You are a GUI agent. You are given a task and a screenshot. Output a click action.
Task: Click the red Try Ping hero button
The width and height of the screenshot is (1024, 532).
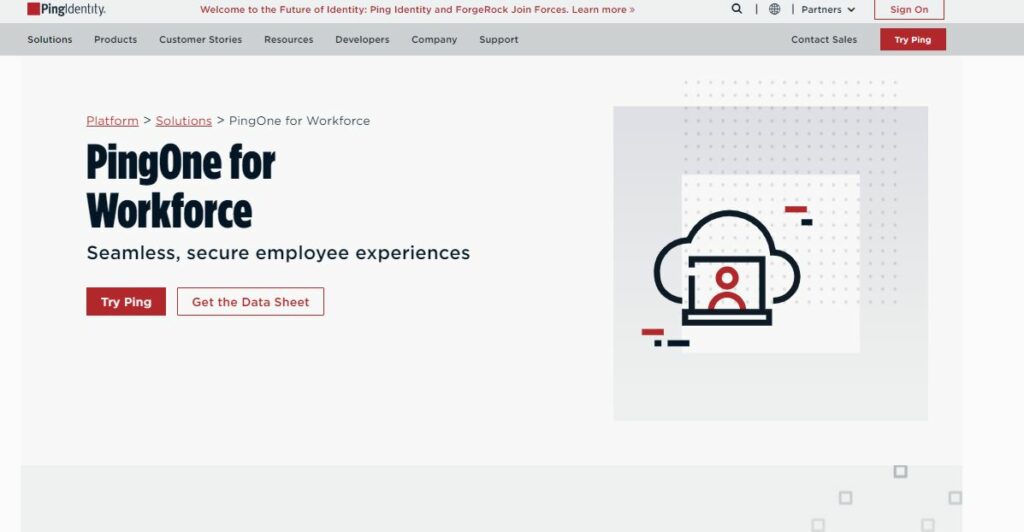(126, 302)
